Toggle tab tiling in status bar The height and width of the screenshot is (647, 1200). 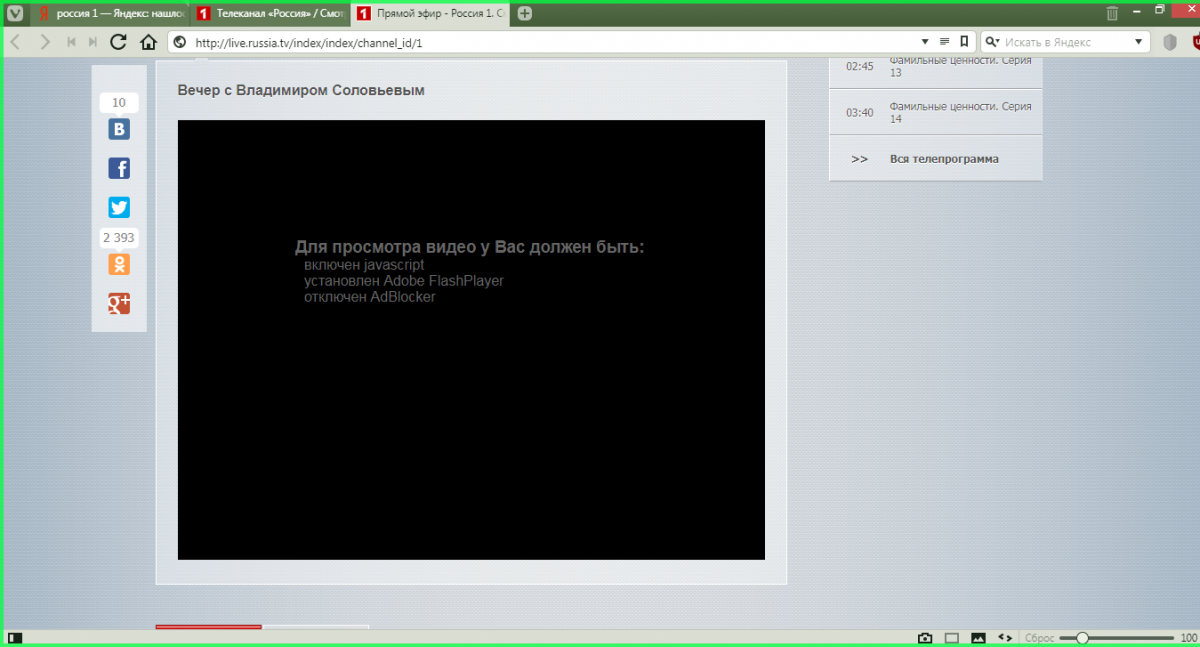[952, 638]
